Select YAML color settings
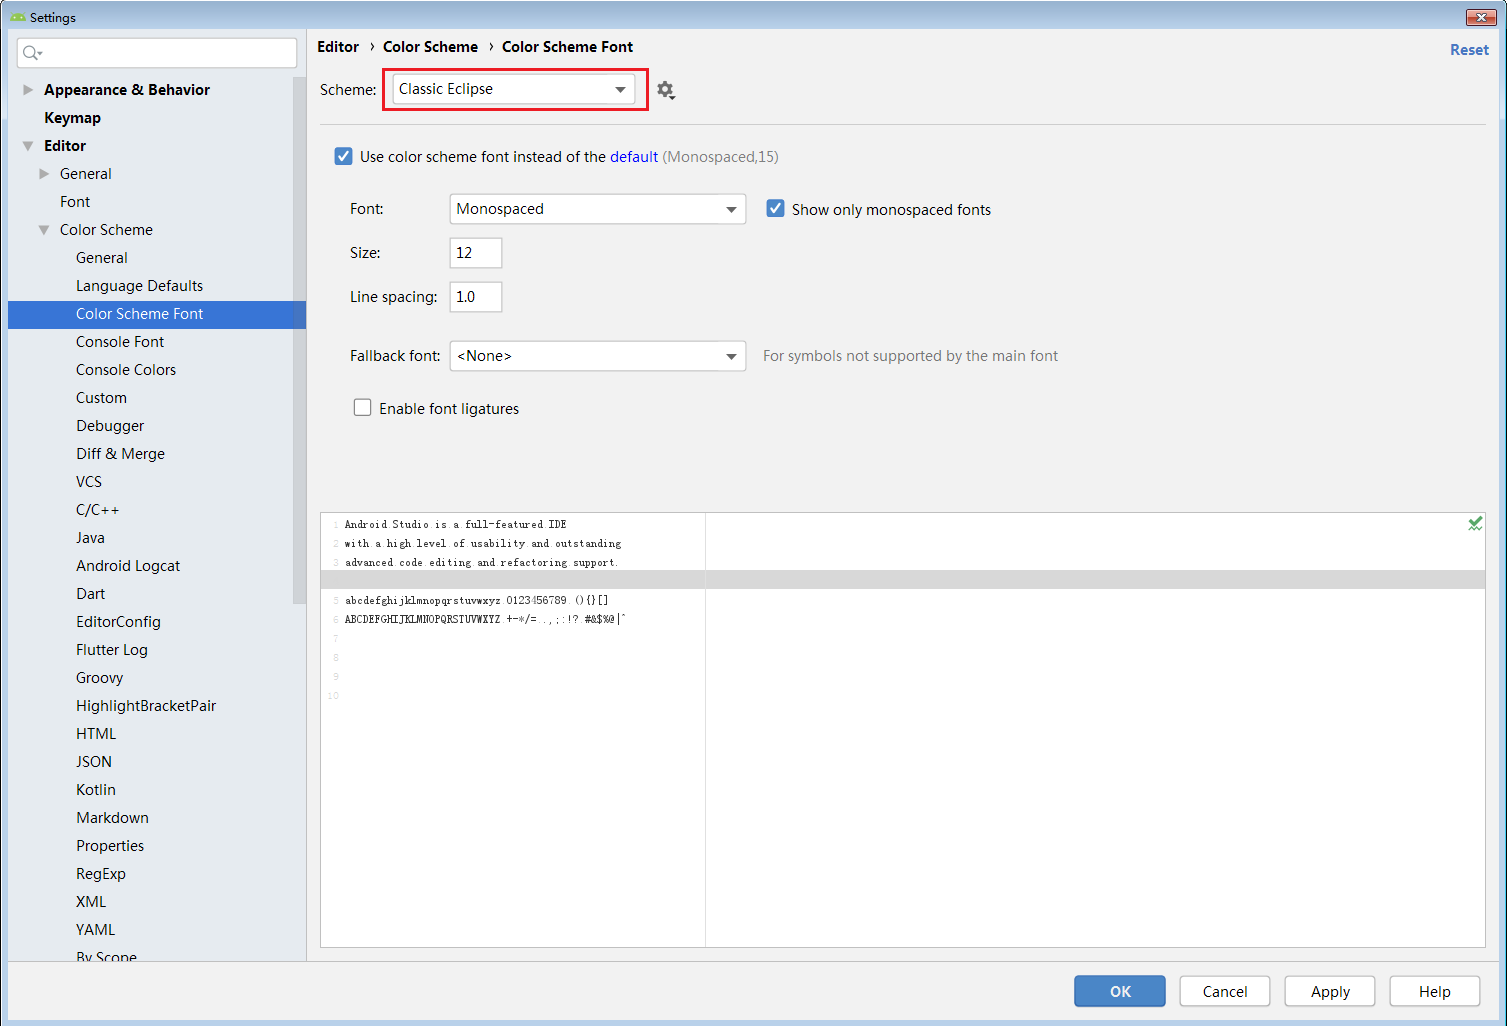The width and height of the screenshot is (1507, 1026). click(x=95, y=930)
